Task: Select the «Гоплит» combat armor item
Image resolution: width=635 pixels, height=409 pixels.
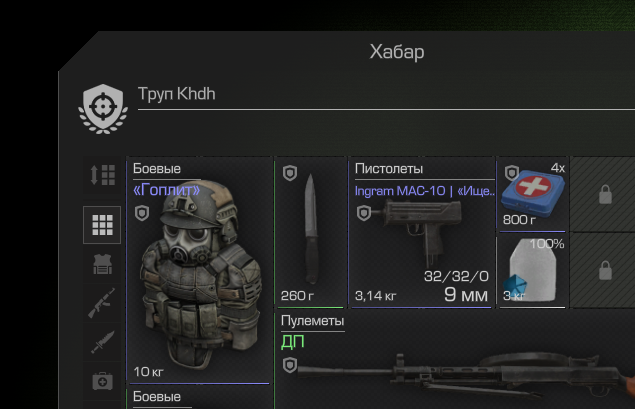Action: [199, 270]
